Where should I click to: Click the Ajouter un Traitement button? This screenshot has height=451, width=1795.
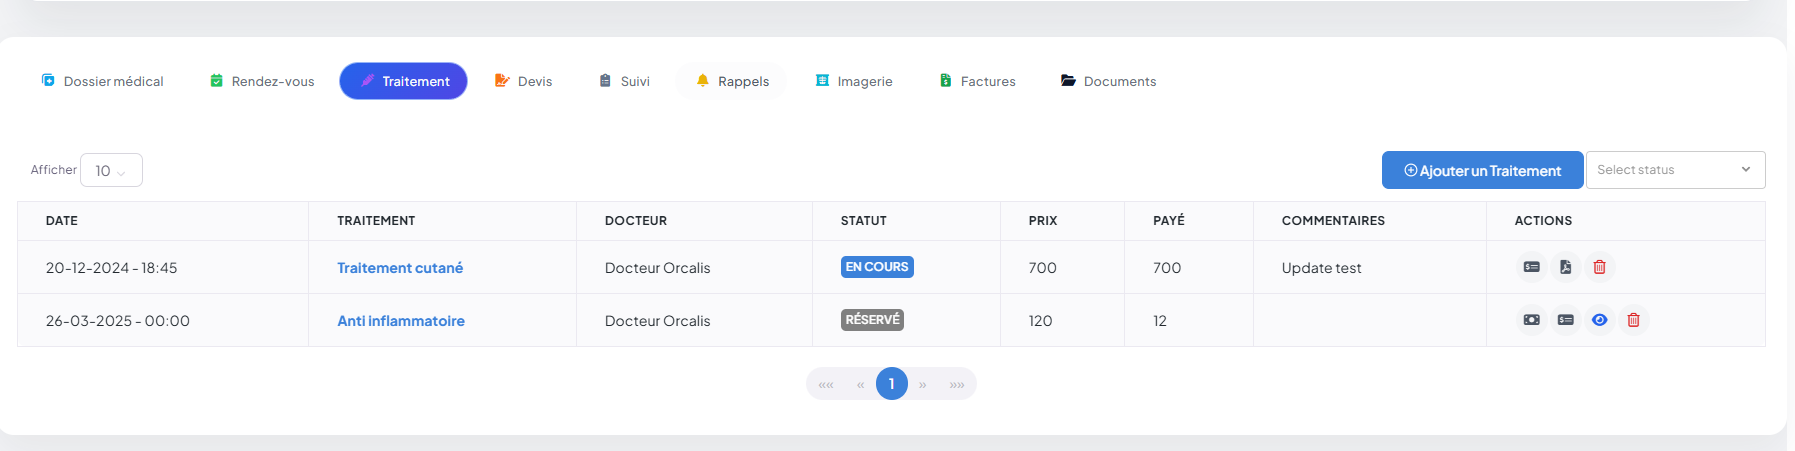1482,171
